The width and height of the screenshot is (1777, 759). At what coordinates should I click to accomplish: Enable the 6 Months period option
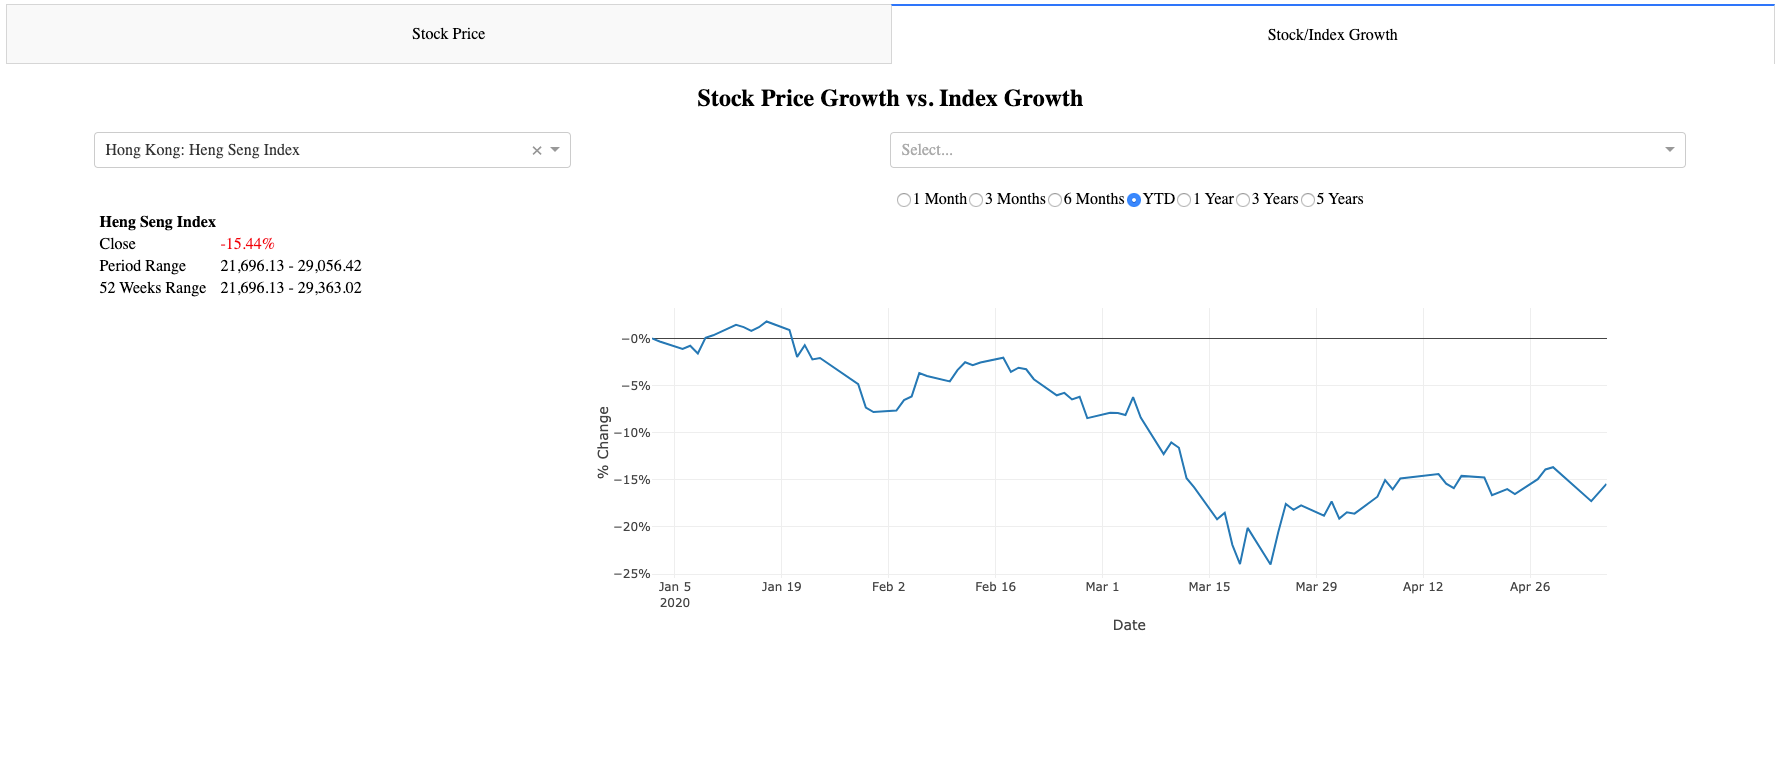click(x=1056, y=200)
